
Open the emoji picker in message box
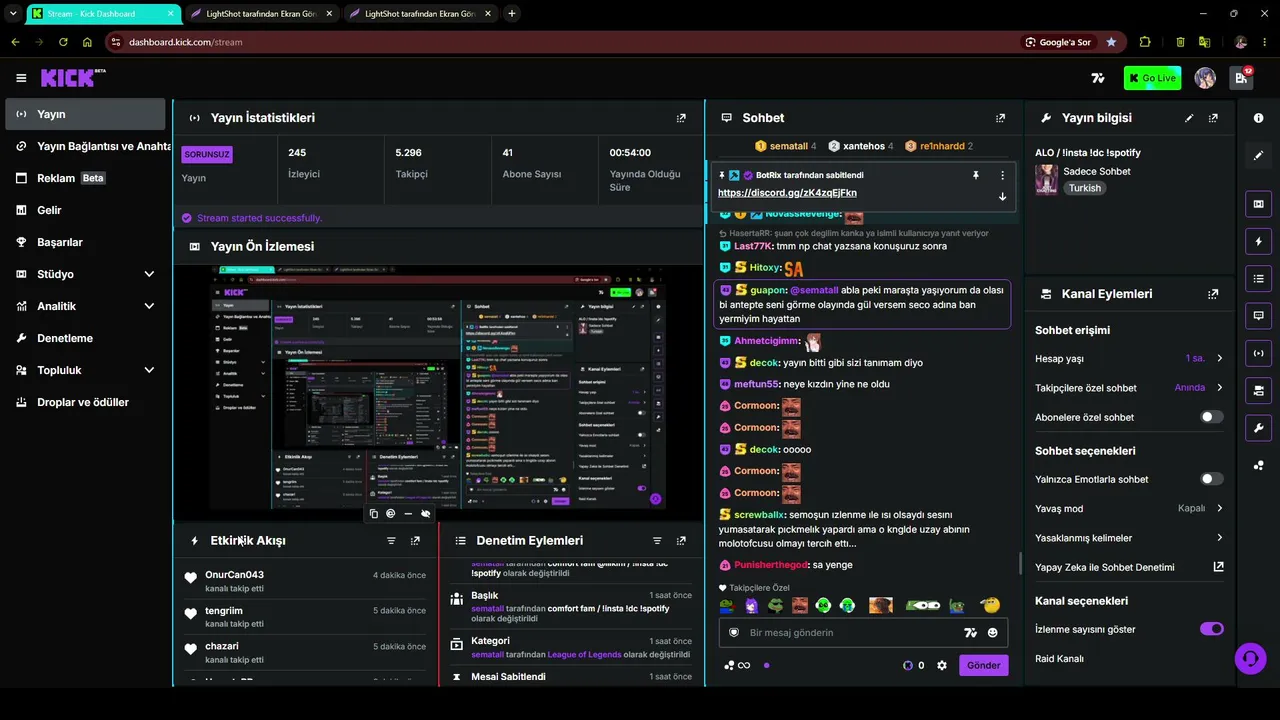[992, 632]
